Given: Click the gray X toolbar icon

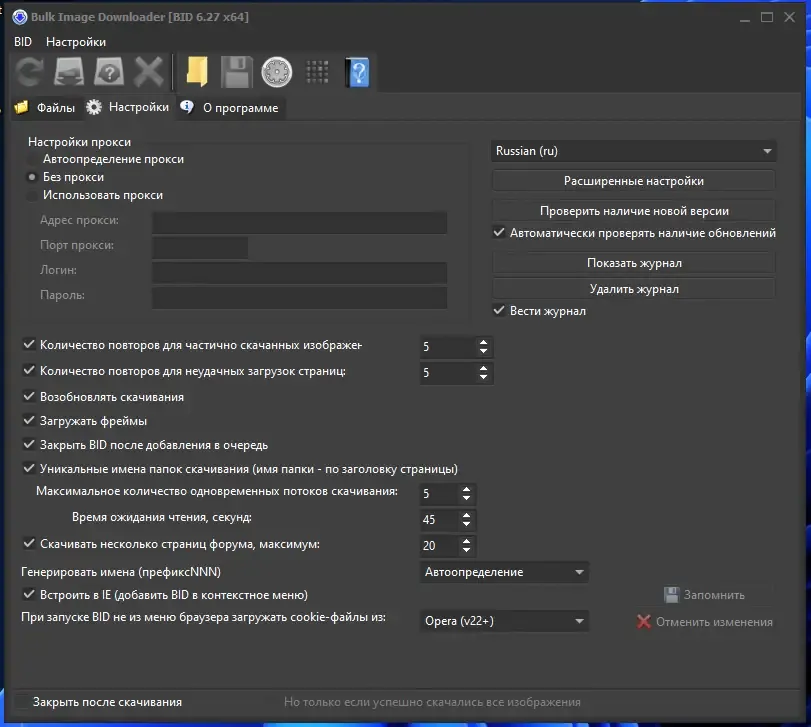Looking at the screenshot, I should point(148,72).
